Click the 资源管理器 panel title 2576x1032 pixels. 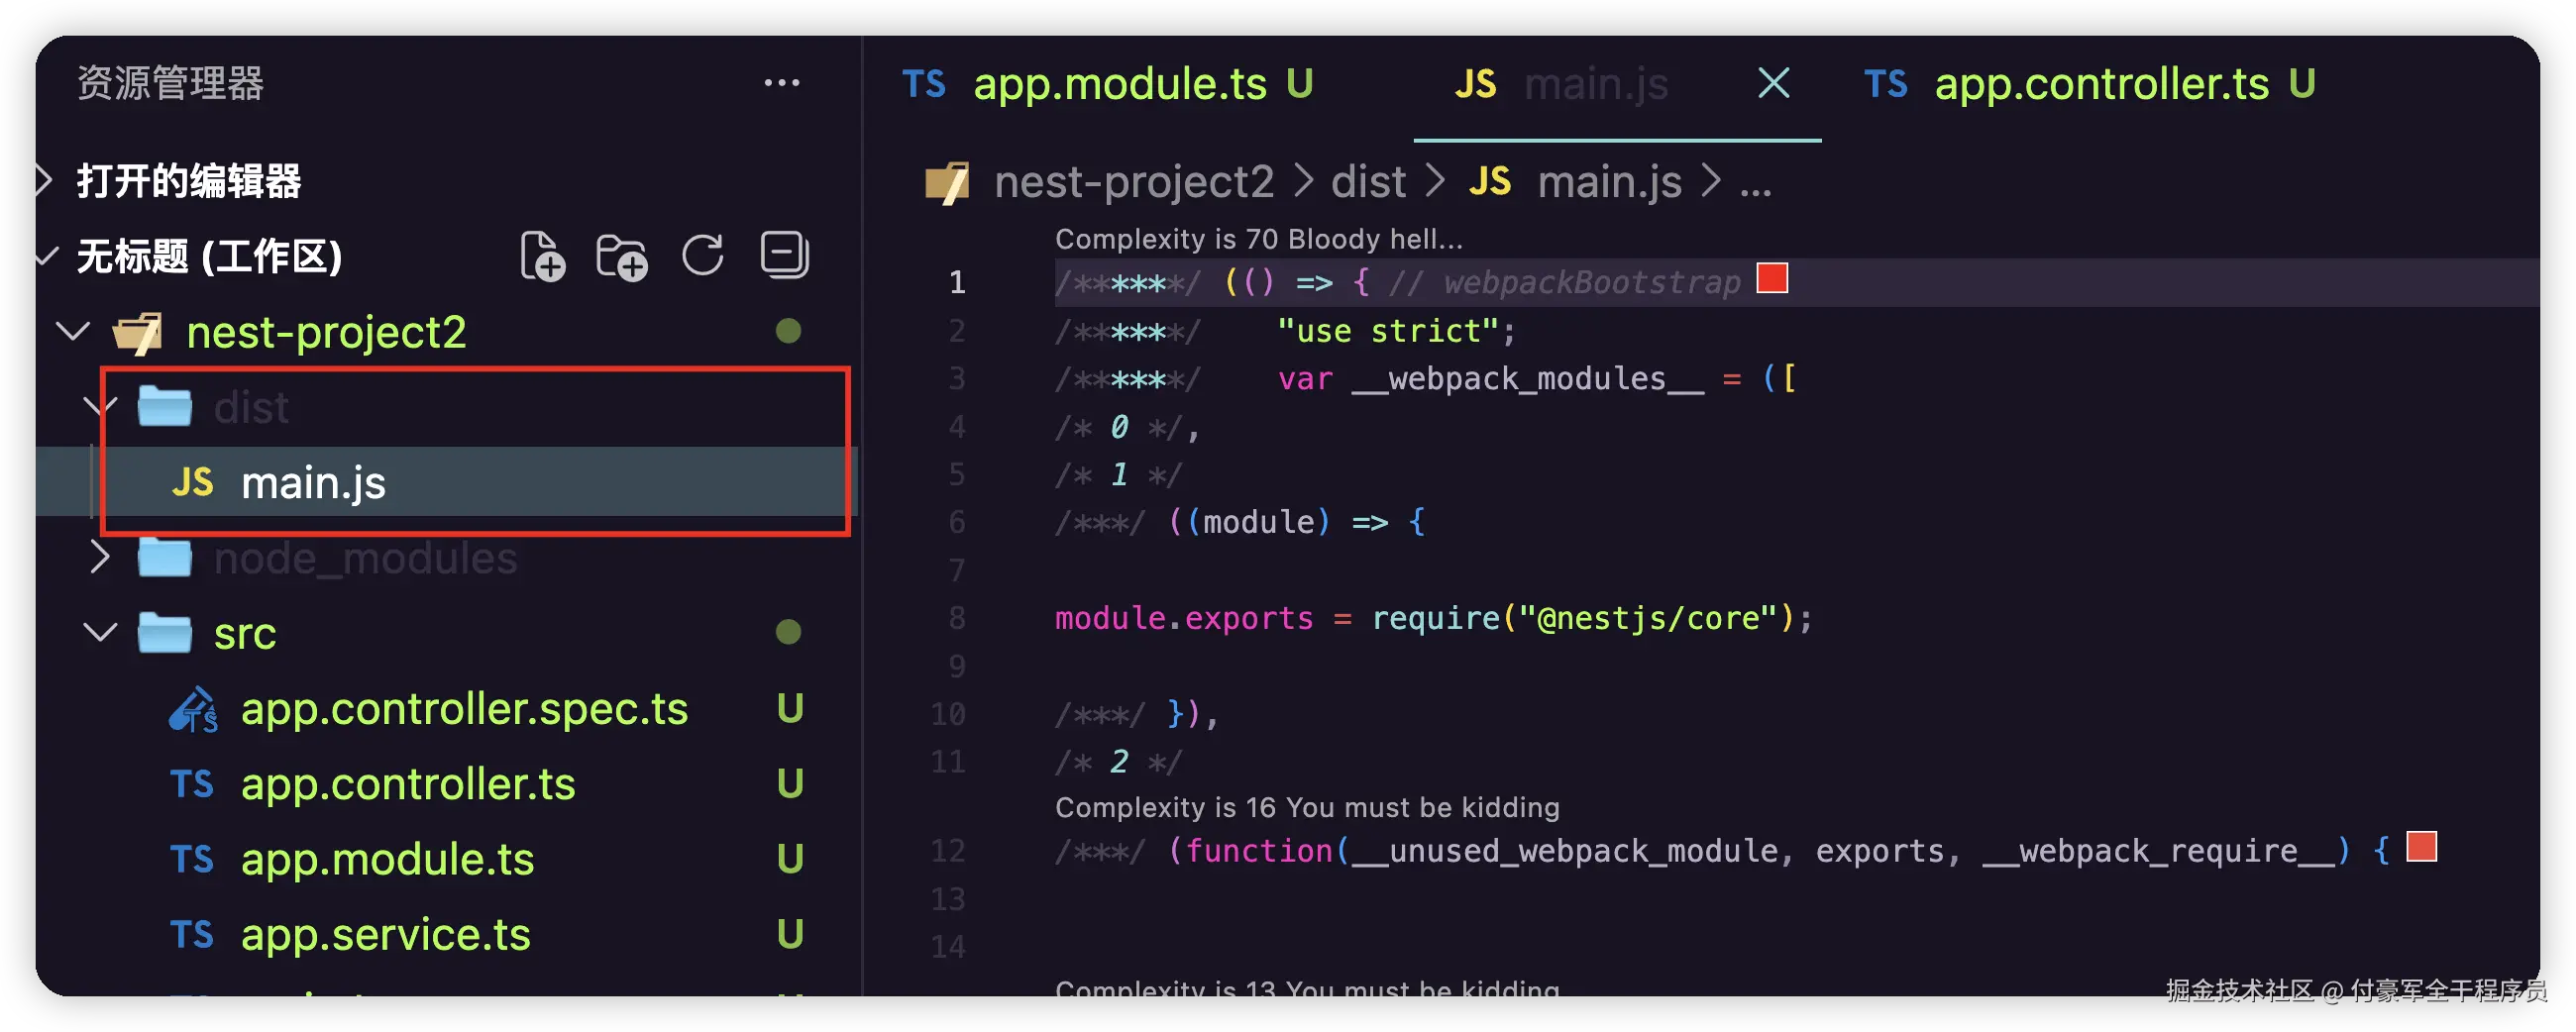169,83
